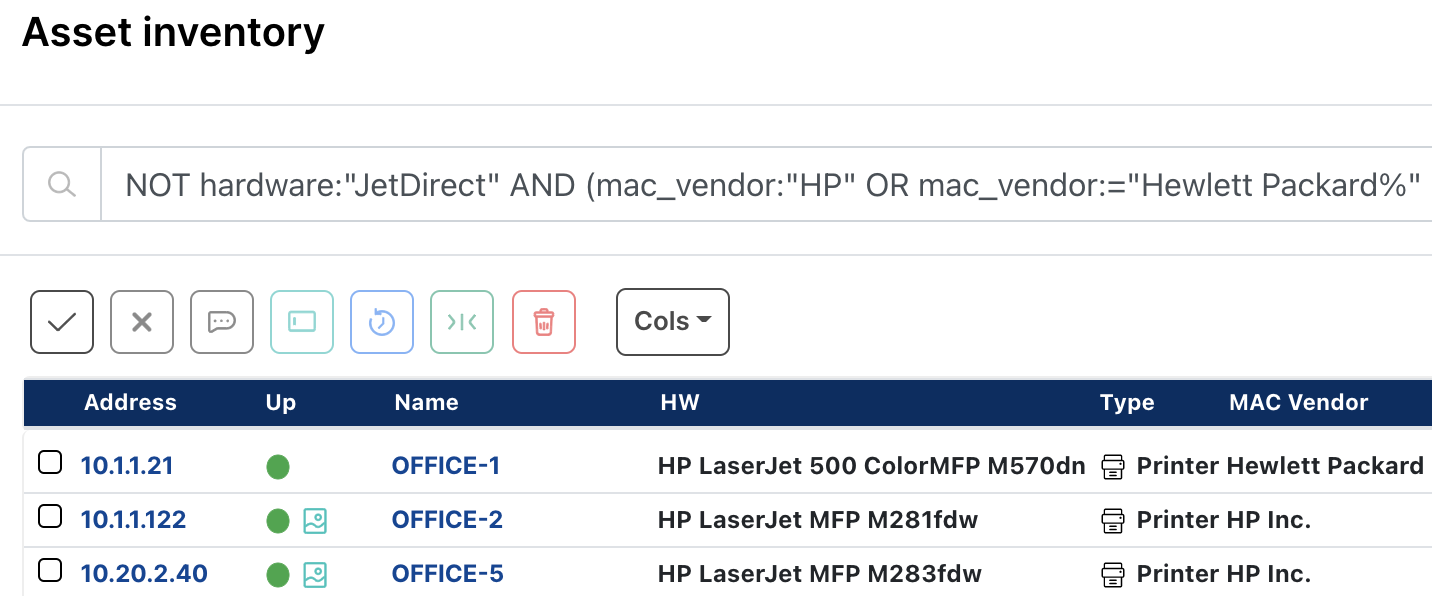Open the Cols dropdown
The width and height of the screenshot is (1432, 596).
point(672,321)
